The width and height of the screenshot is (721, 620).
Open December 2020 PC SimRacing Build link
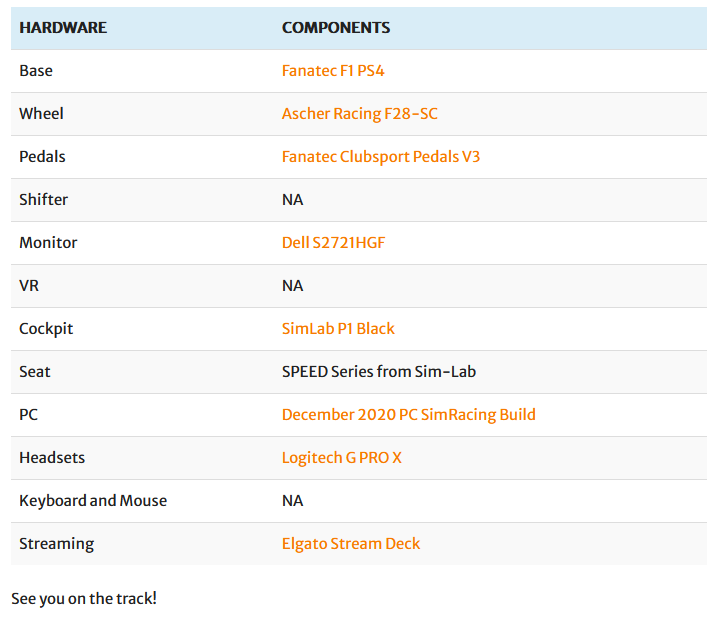pyautogui.click(x=408, y=415)
